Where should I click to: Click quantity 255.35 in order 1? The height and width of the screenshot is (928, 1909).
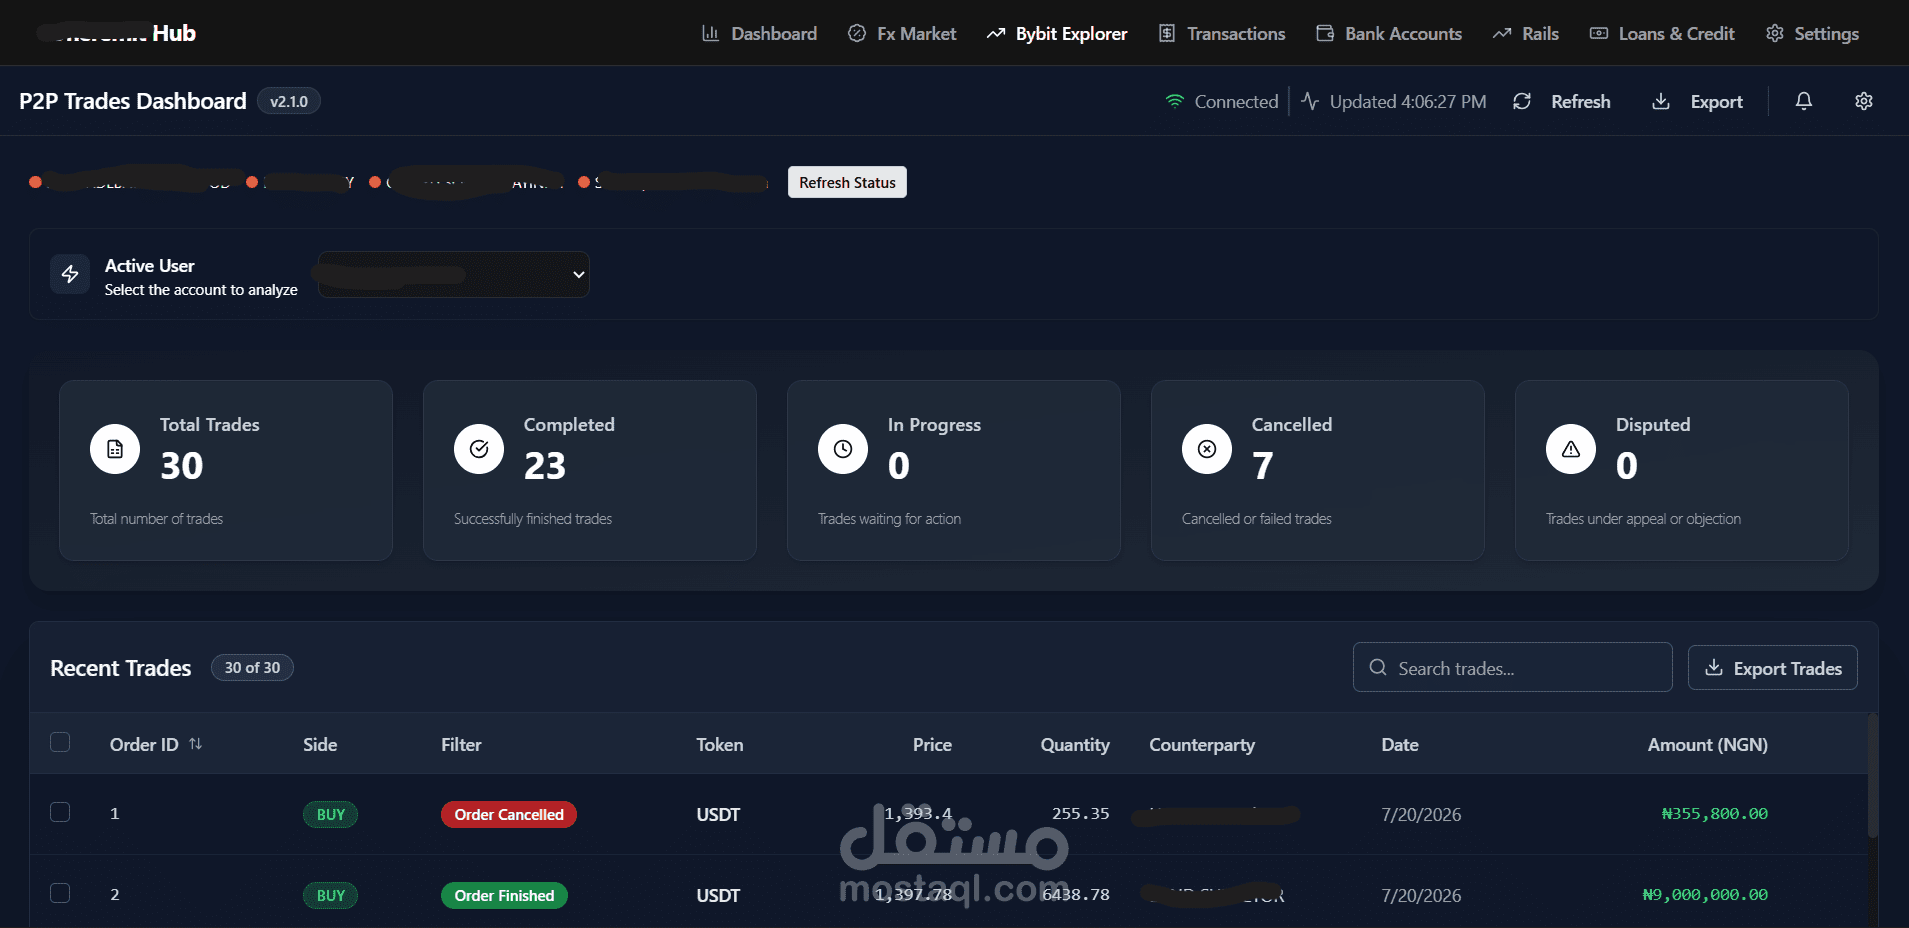(x=1080, y=814)
